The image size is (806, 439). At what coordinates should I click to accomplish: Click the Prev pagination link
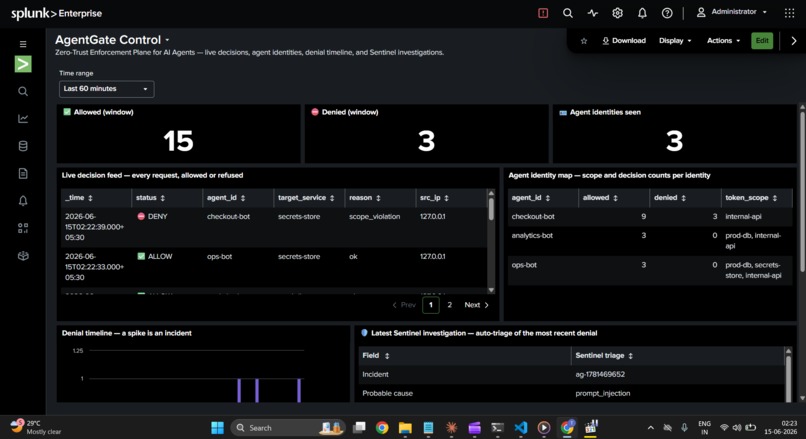tap(404, 305)
